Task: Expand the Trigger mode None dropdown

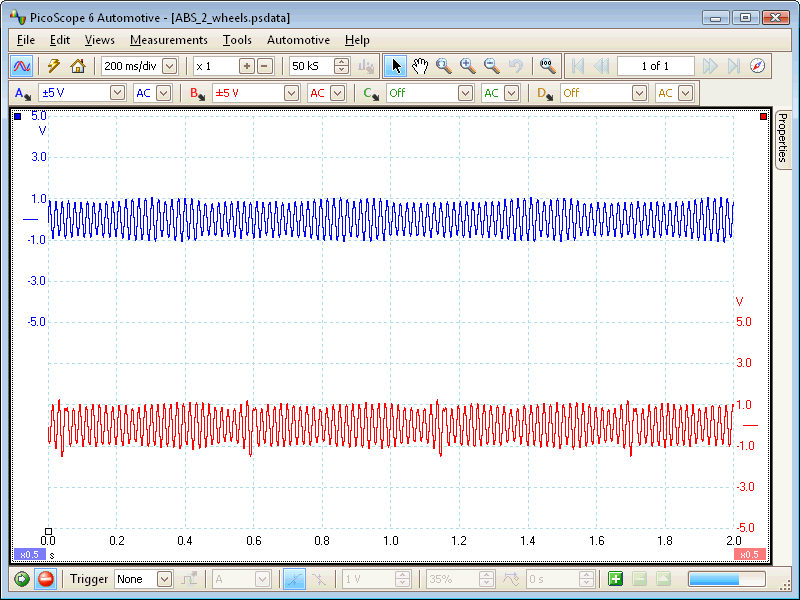Action: click(x=164, y=579)
